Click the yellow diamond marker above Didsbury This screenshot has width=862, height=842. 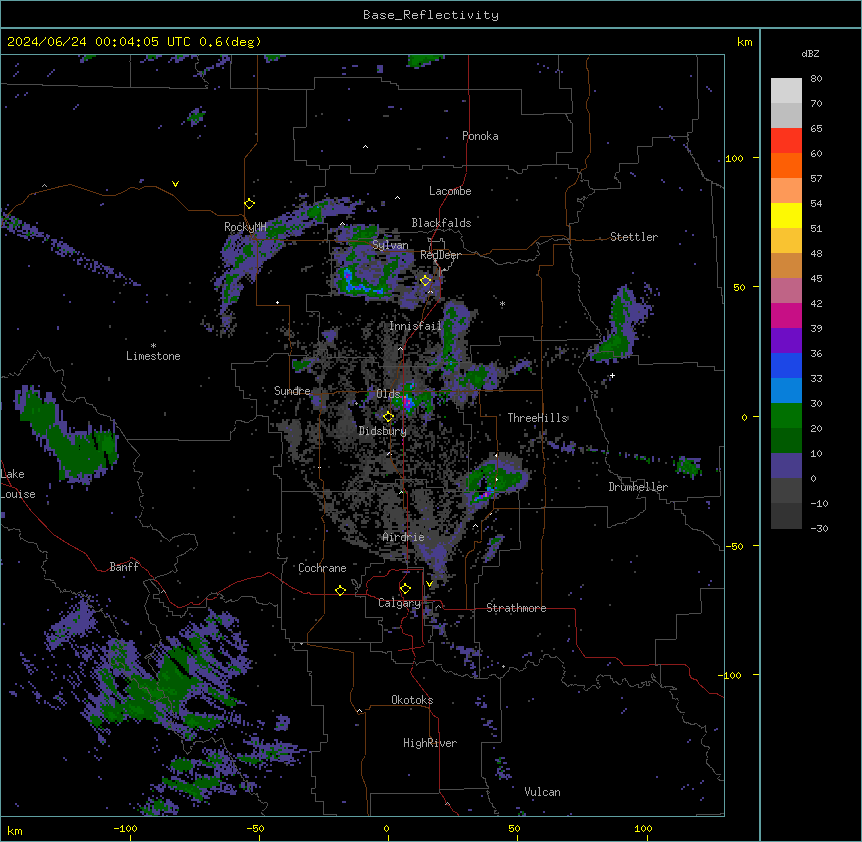(x=388, y=417)
